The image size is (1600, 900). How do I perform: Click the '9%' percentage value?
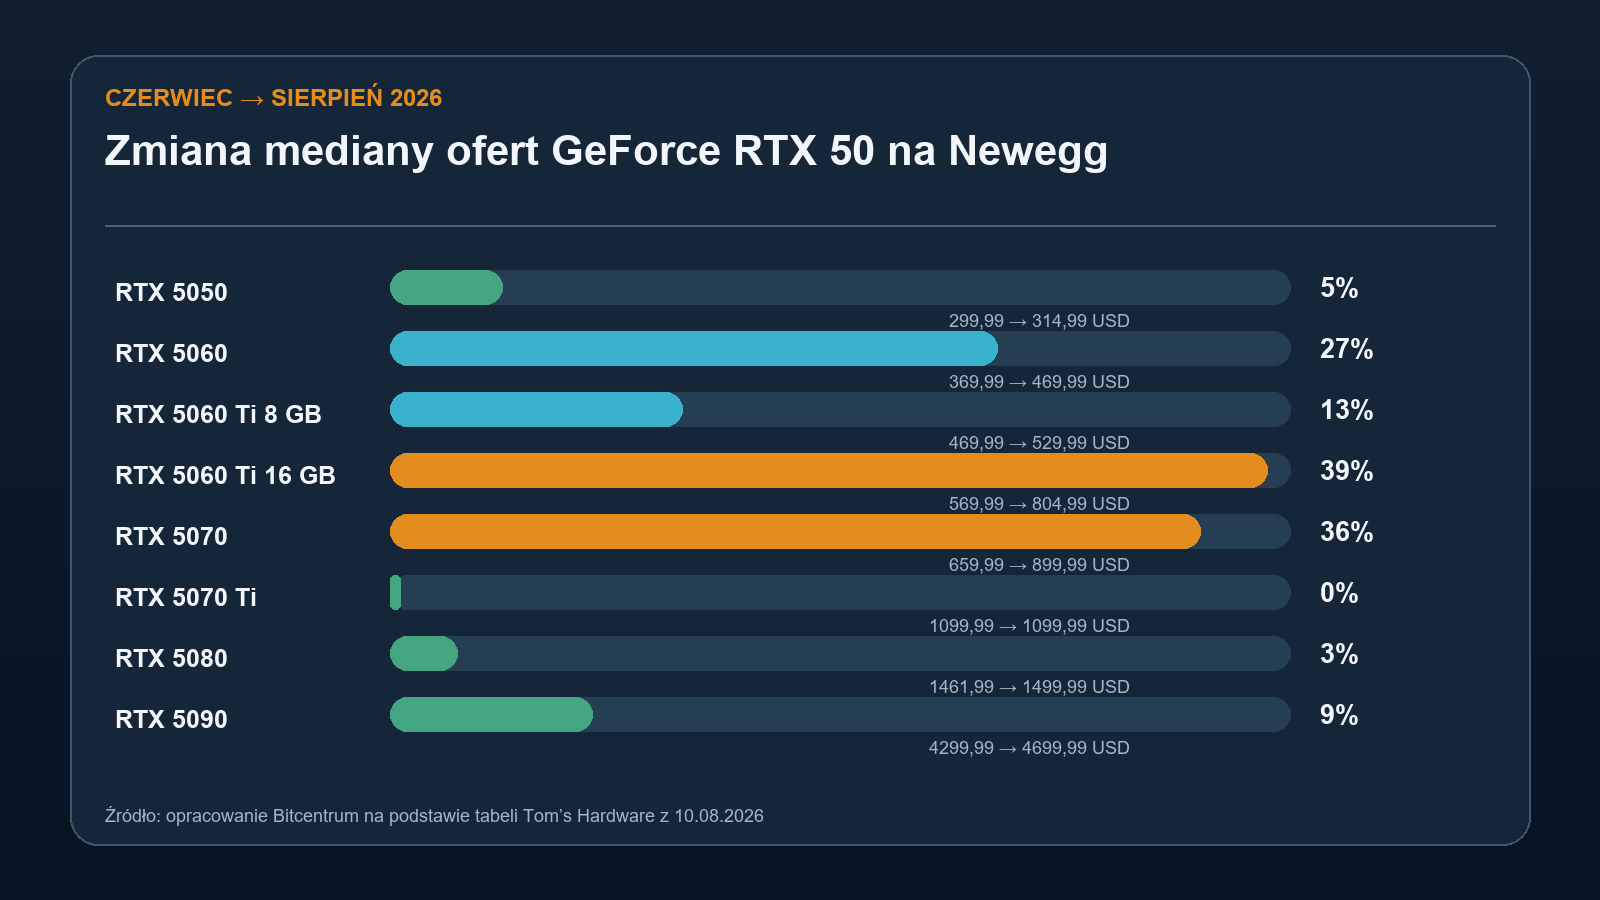tap(1339, 715)
